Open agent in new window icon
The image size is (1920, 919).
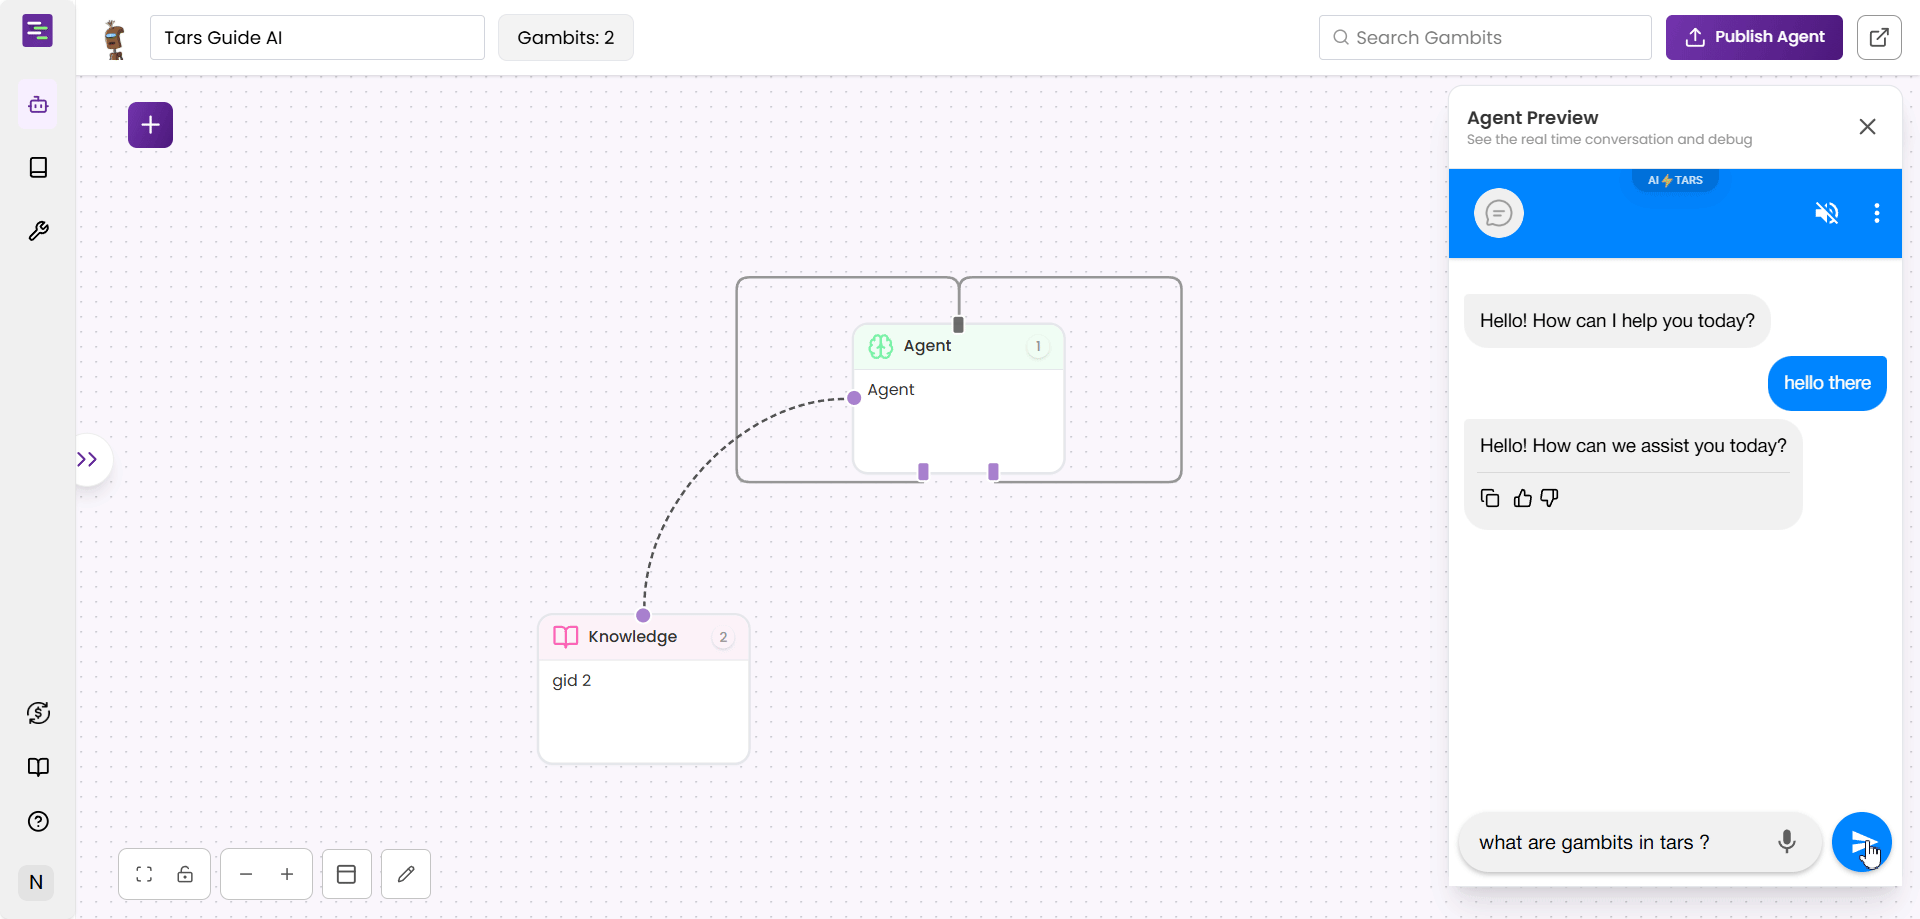(1879, 38)
